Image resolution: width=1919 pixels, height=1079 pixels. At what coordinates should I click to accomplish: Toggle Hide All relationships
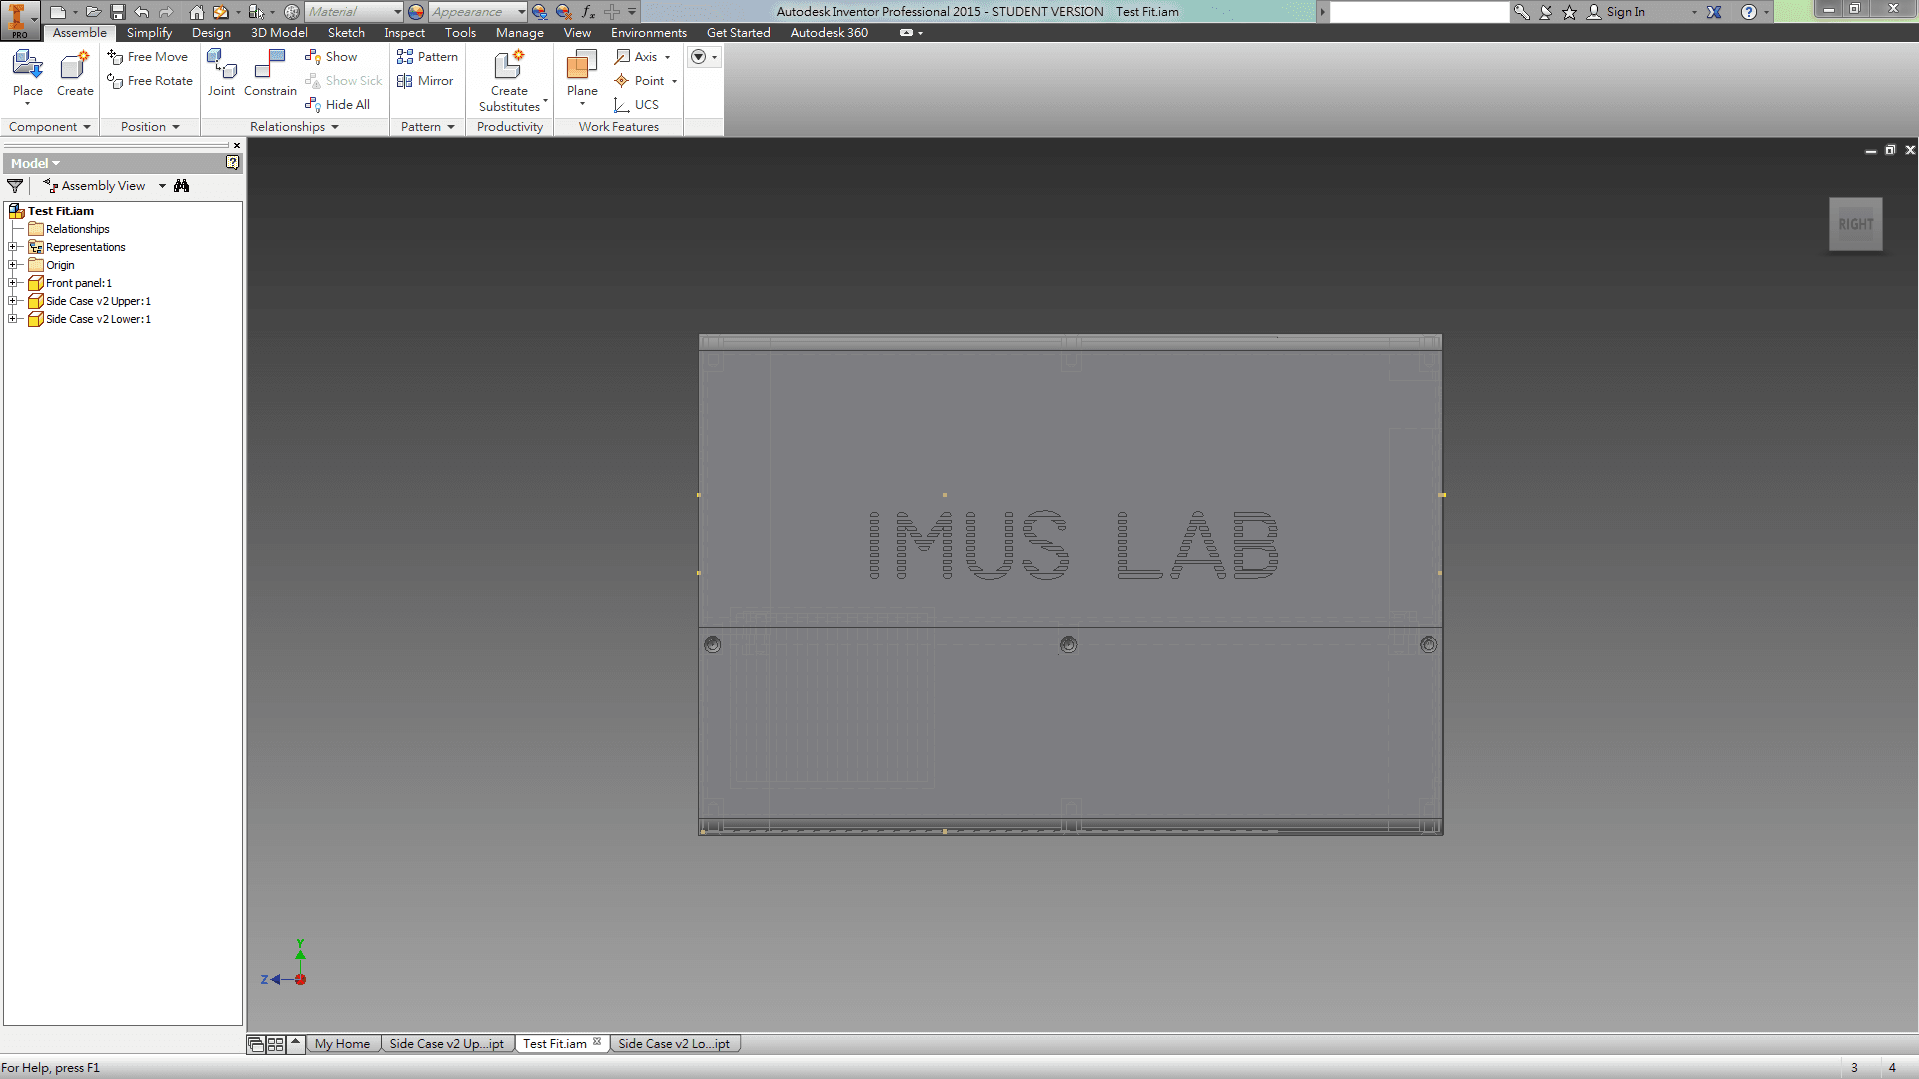pyautogui.click(x=338, y=104)
